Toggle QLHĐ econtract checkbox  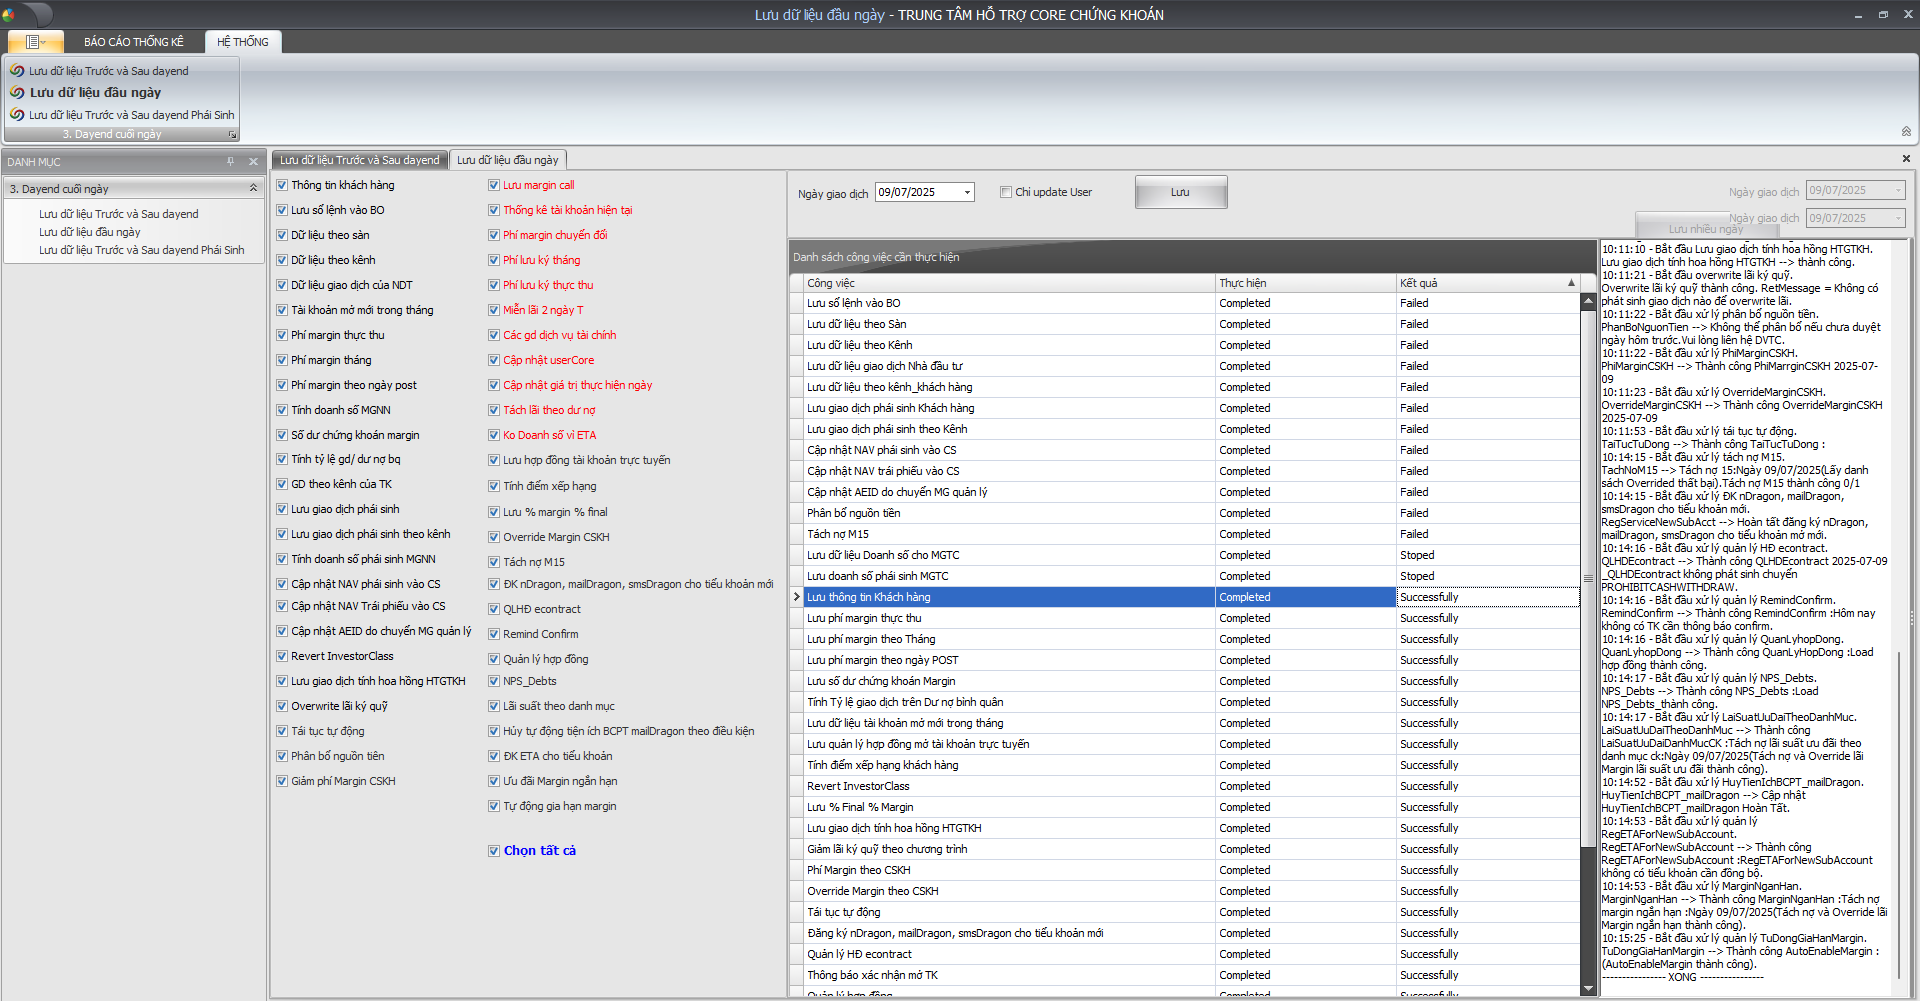494,609
